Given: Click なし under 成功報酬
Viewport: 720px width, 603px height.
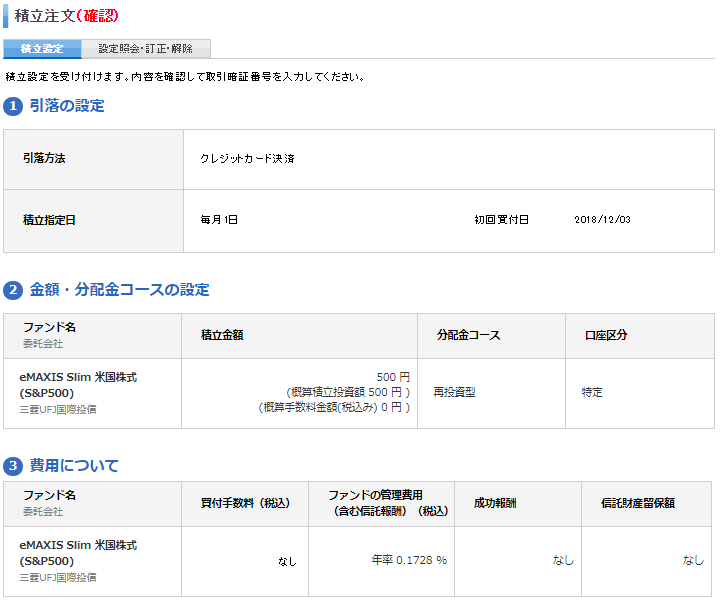Looking at the screenshot, I should 563,560.
